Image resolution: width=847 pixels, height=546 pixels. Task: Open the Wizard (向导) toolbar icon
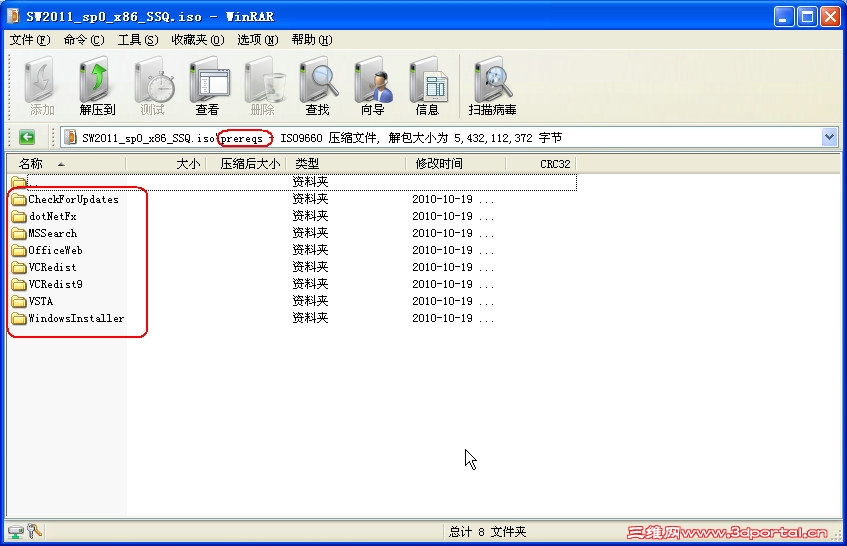[x=373, y=86]
